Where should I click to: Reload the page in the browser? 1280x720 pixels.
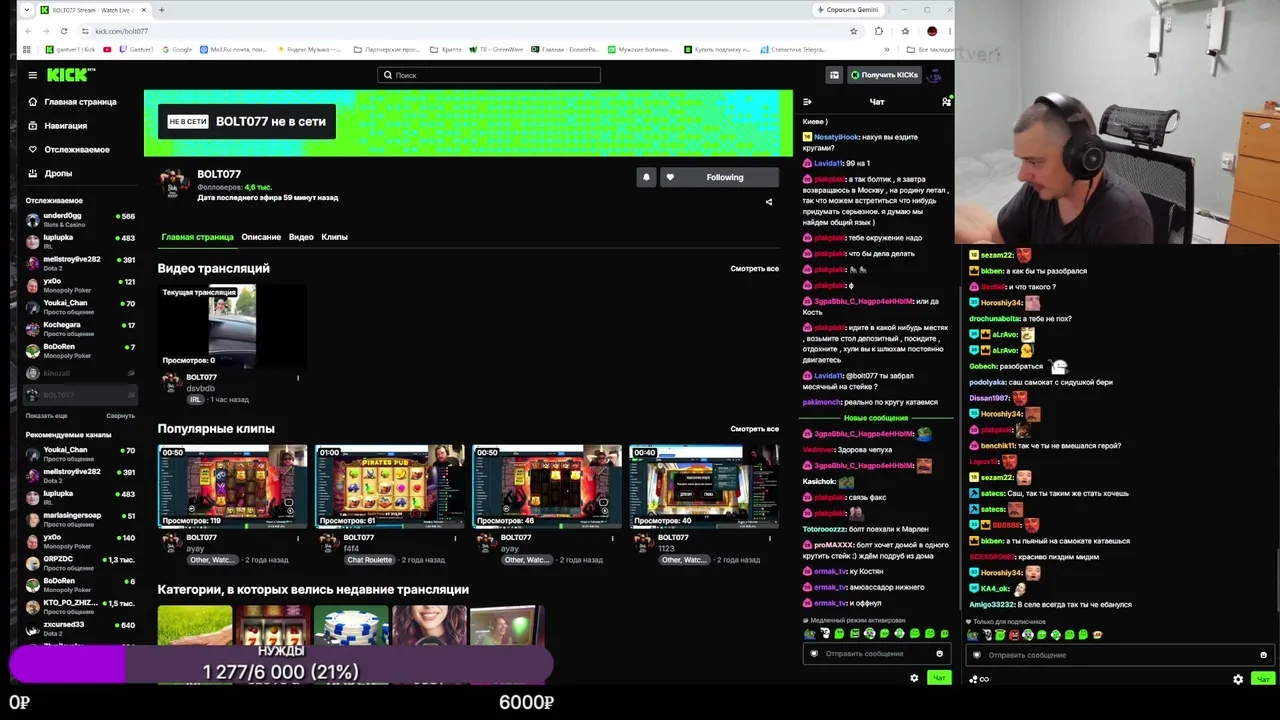[x=63, y=31]
